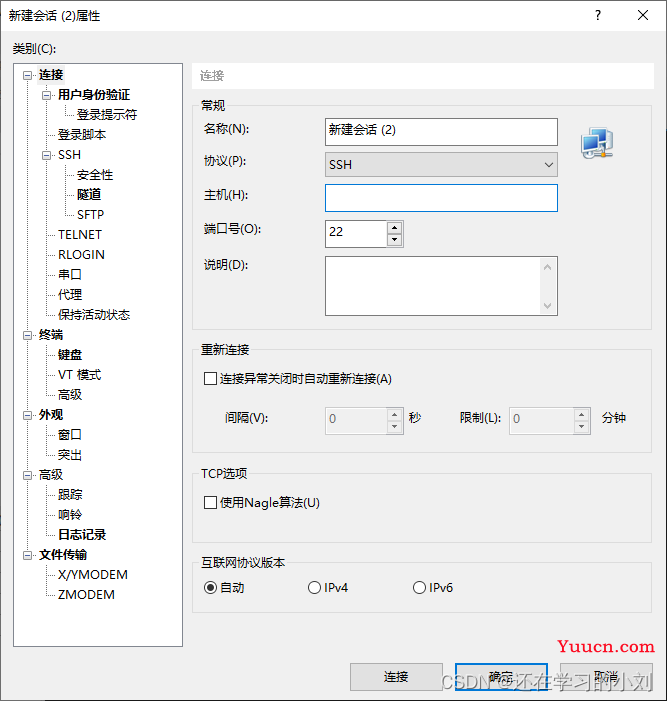Click the 主机 input field
The image size is (667, 701).
pos(441,198)
